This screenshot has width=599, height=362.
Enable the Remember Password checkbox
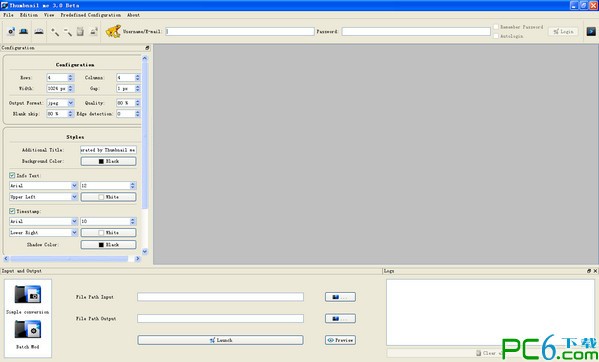[496, 27]
